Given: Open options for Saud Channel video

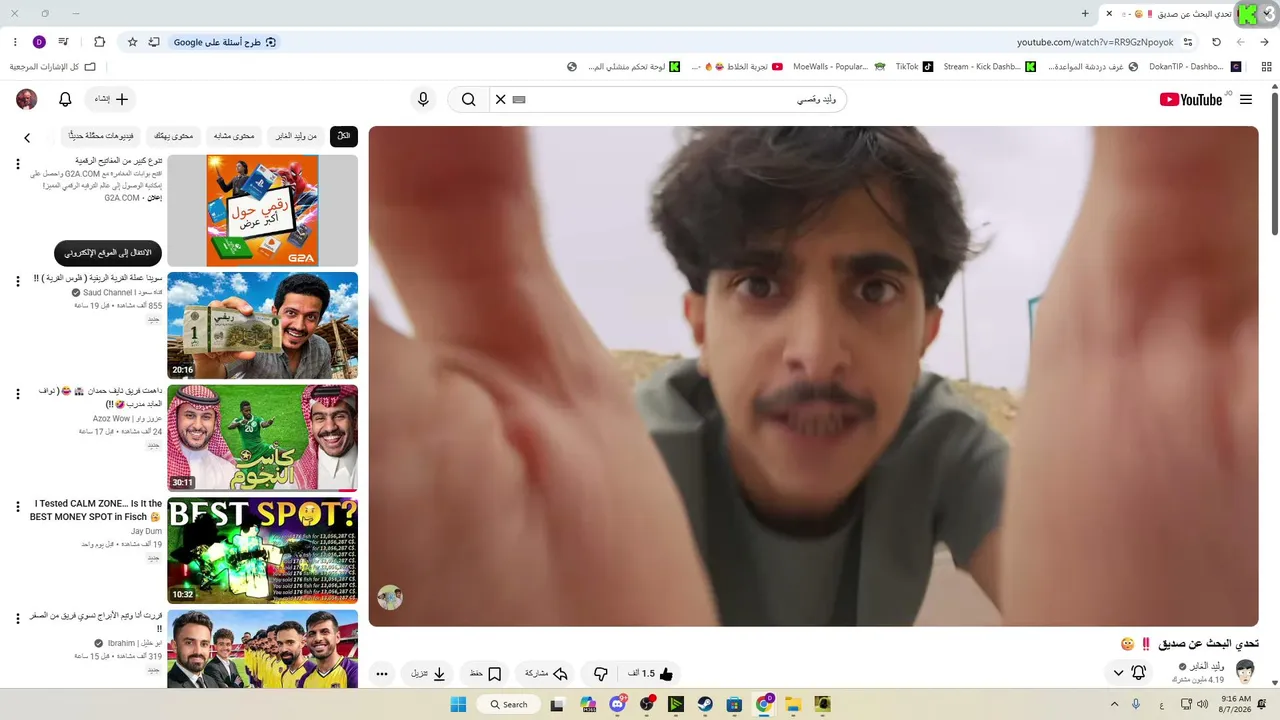Looking at the screenshot, I should tap(17, 282).
